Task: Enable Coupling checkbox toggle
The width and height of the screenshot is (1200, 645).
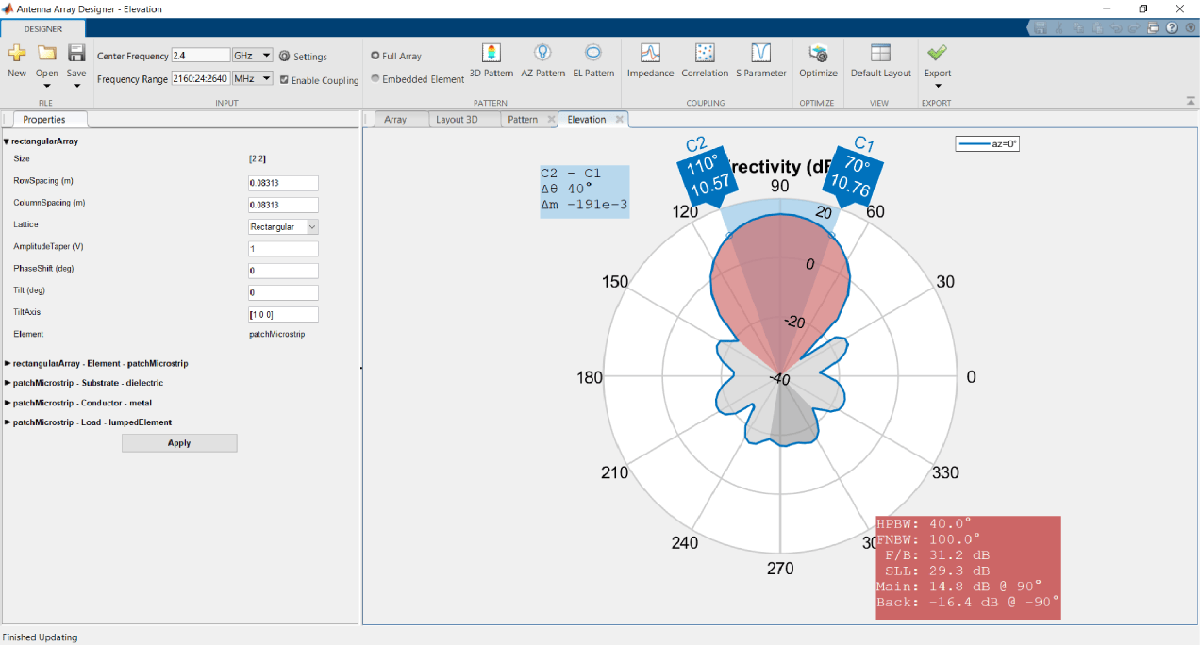Action: pos(284,80)
